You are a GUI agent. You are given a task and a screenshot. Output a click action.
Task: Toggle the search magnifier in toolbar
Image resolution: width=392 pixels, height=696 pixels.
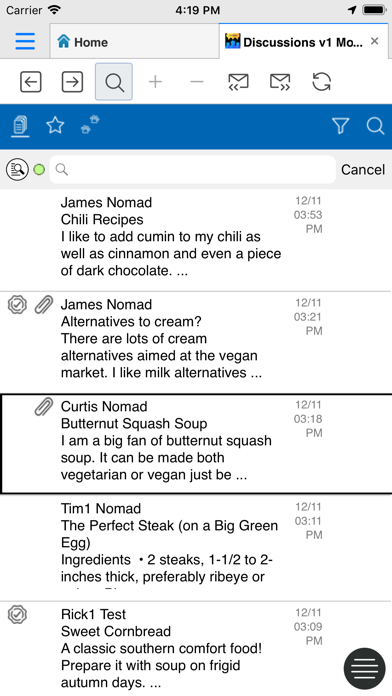[x=114, y=82]
